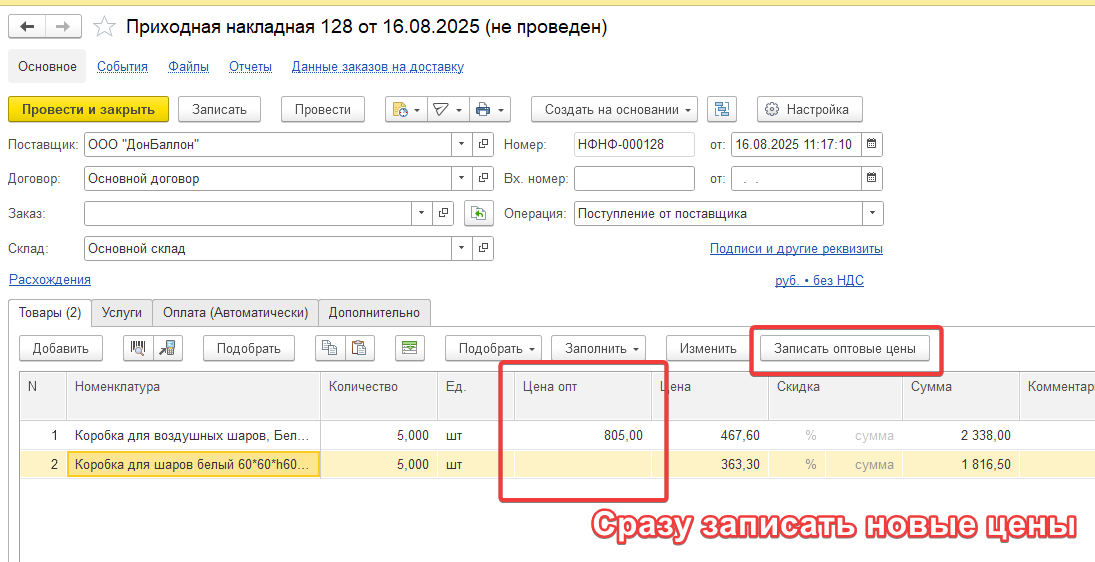Click the Номенклатура column header
Viewport: 1095px width, 562px height.
(193, 396)
